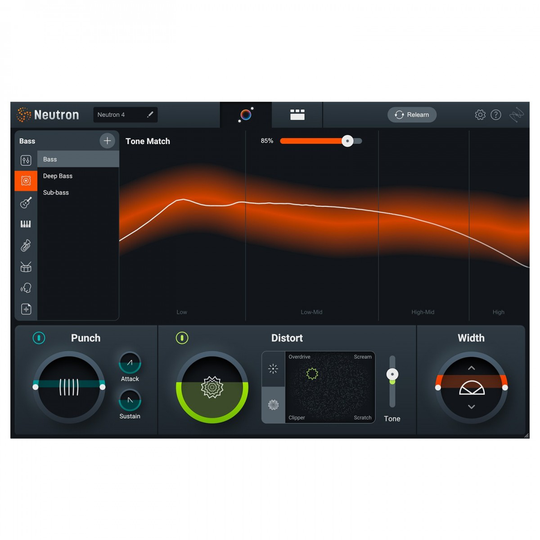Open the help question mark icon
The width and height of the screenshot is (540, 540).
pyautogui.click(x=496, y=115)
